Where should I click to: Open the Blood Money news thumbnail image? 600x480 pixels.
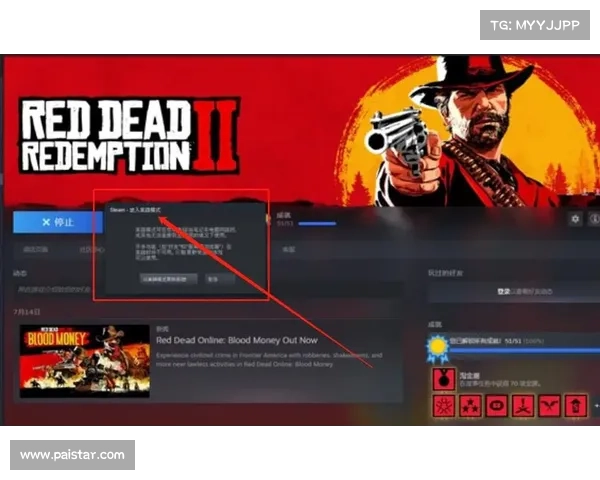[85, 361]
